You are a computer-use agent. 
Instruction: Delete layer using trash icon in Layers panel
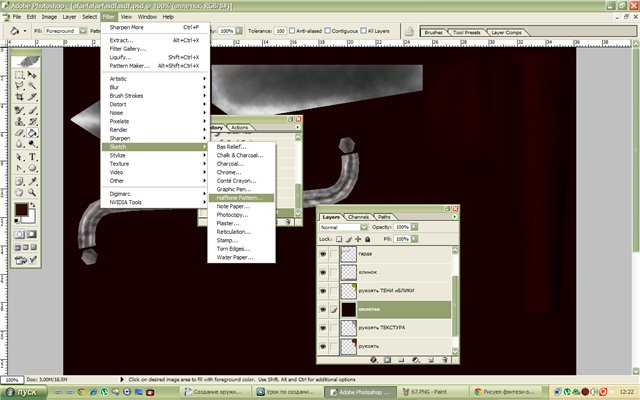pyautogui.click(x=445, y=360)
